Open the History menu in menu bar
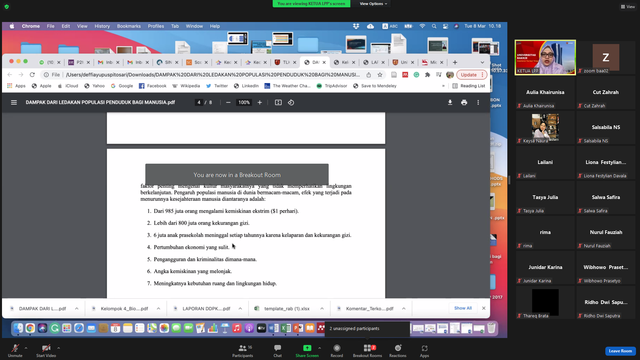Image resolution: width=640 pixels, height=360 pixels. (102, 26)
